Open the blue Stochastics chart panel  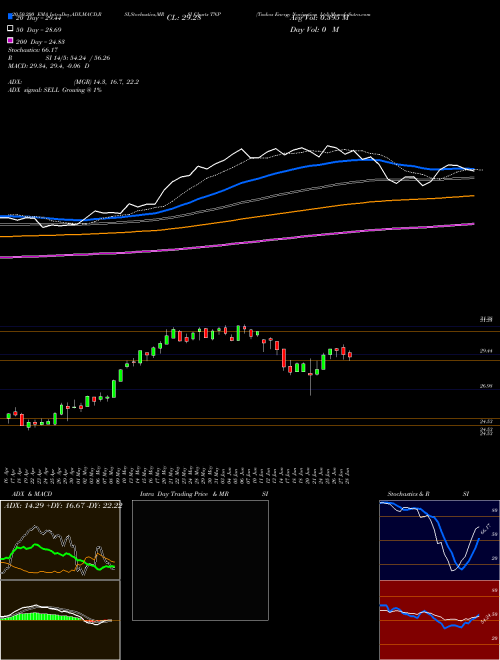[x=439, y=540]
